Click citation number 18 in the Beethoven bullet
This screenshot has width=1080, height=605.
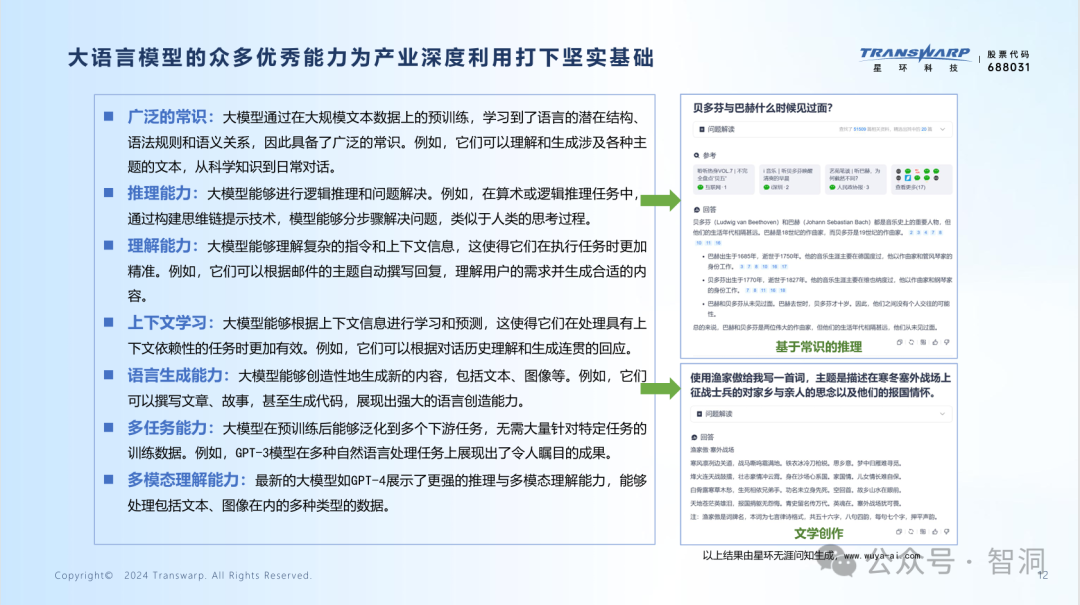click(782, 291)
